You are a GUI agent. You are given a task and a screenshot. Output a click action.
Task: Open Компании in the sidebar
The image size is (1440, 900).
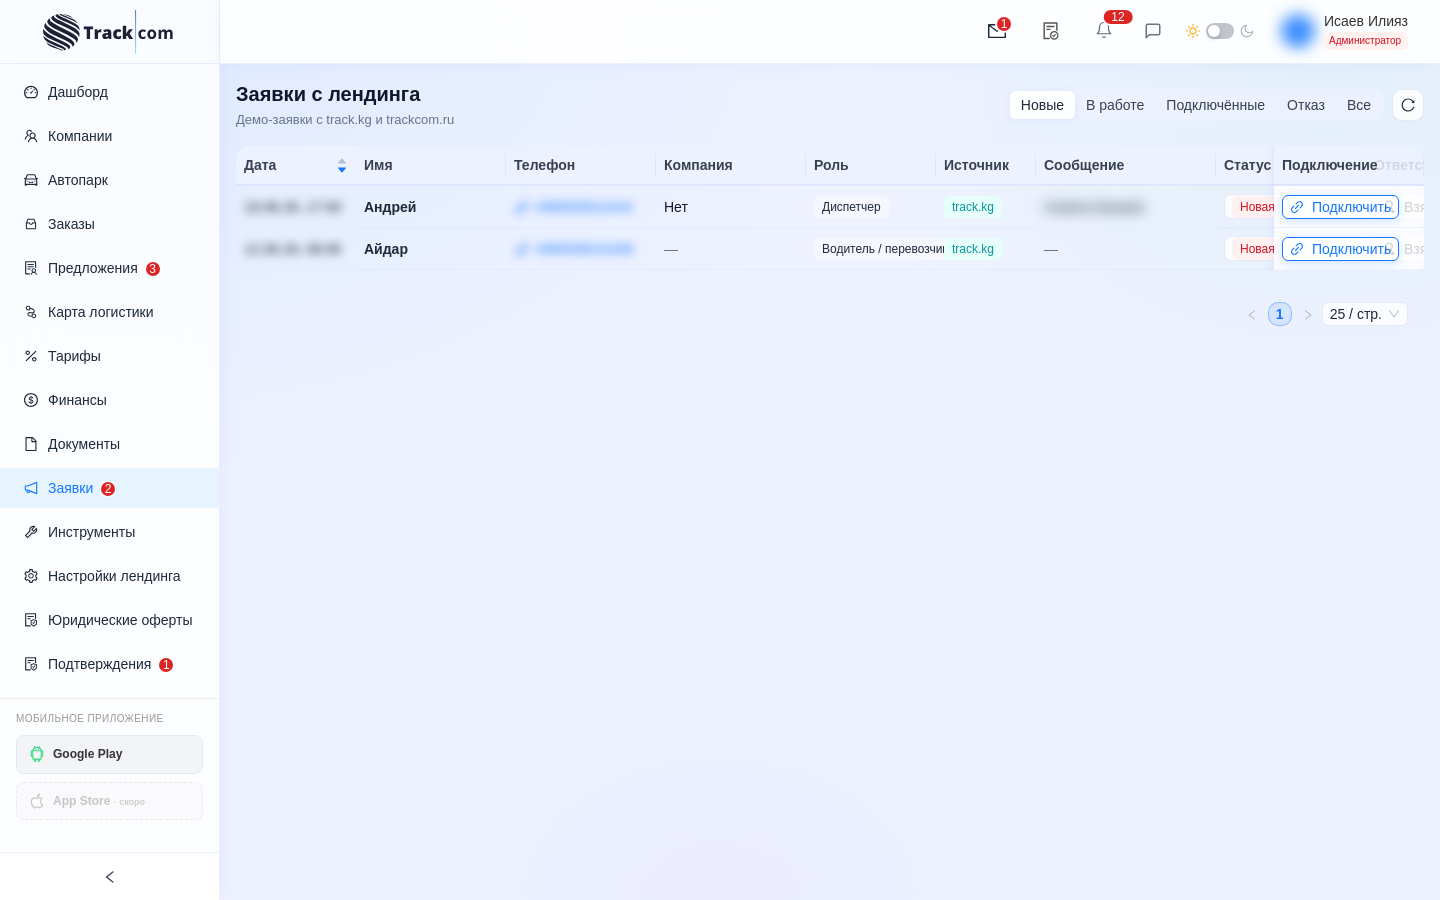[110, 136]
